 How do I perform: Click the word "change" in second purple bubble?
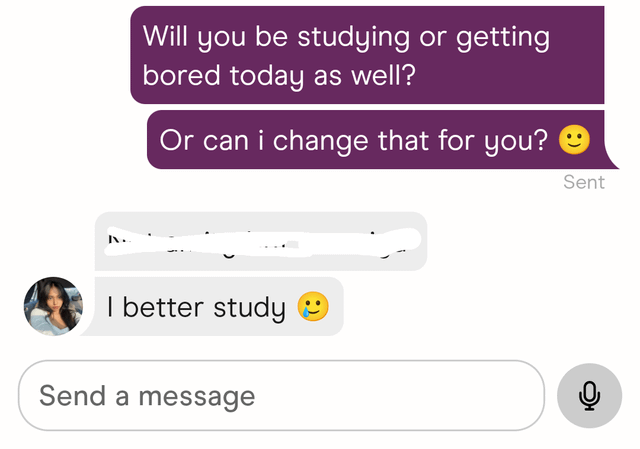point(321,142)
